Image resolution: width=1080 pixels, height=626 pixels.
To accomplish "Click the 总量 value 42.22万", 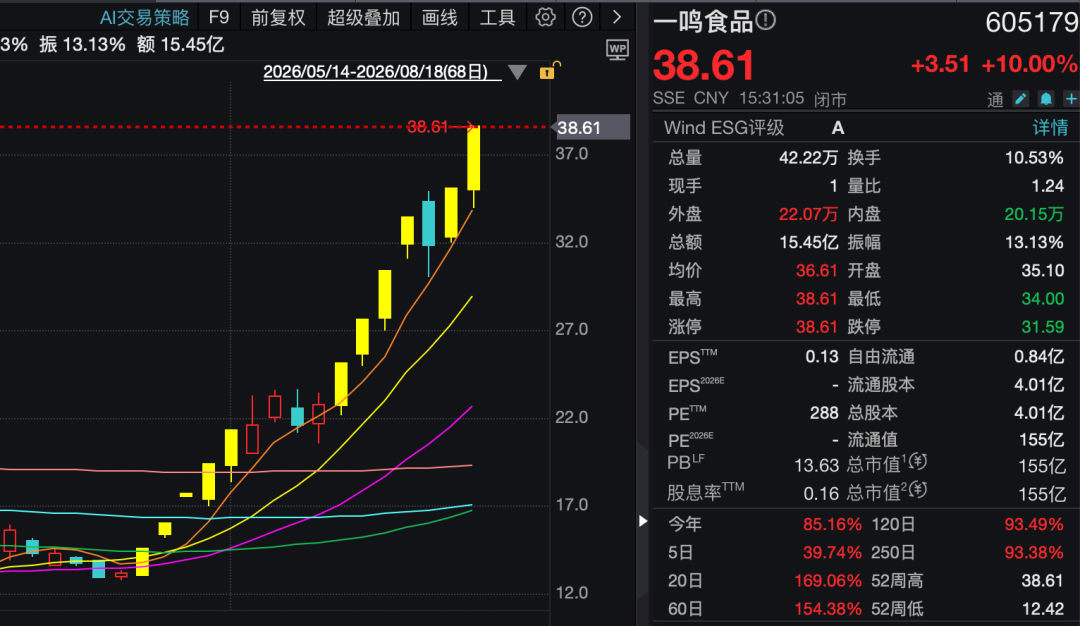I will click(808, 158).
